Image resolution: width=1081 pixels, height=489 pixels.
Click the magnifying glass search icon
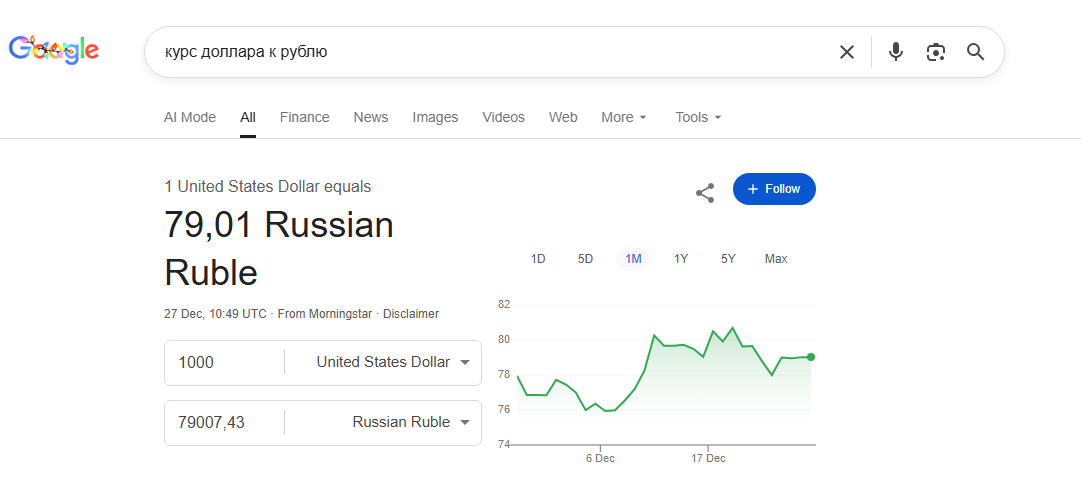[x=976, y=52]
